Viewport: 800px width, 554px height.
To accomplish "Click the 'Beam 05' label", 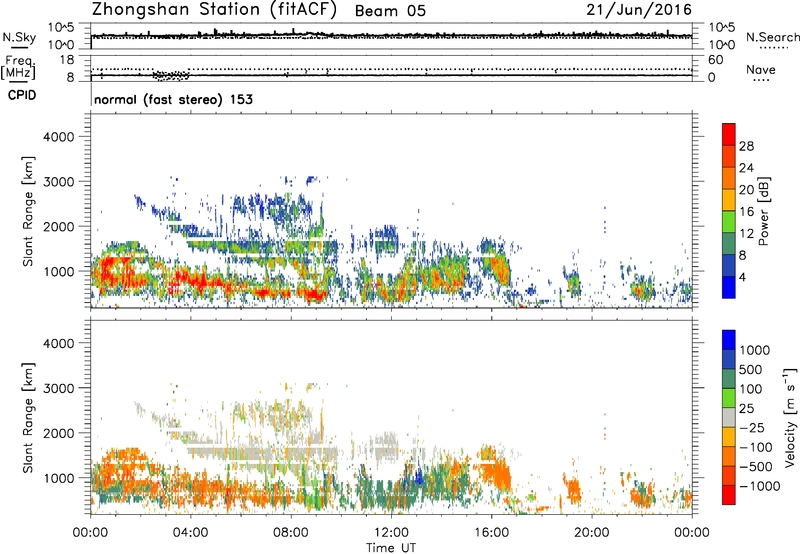I will point(390,11).
